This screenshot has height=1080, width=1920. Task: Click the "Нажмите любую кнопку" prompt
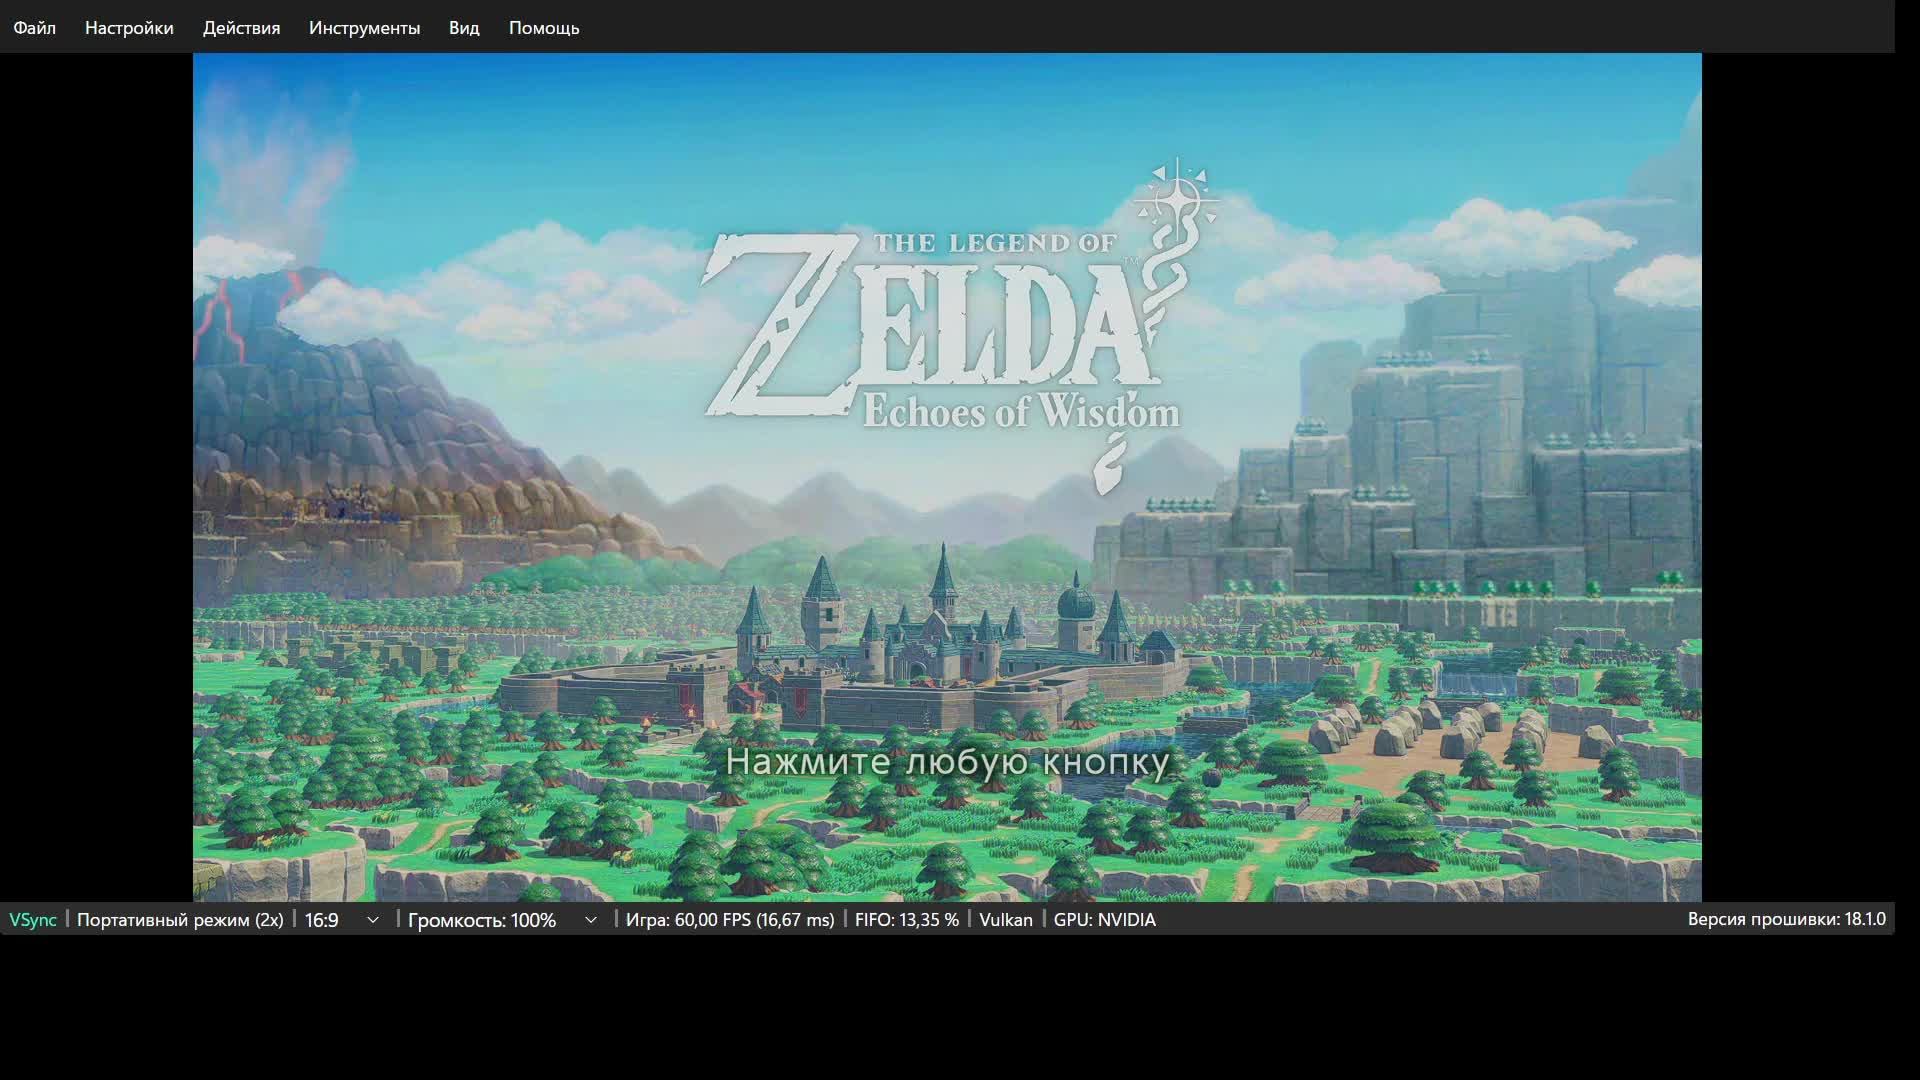[x=947, y=762]
